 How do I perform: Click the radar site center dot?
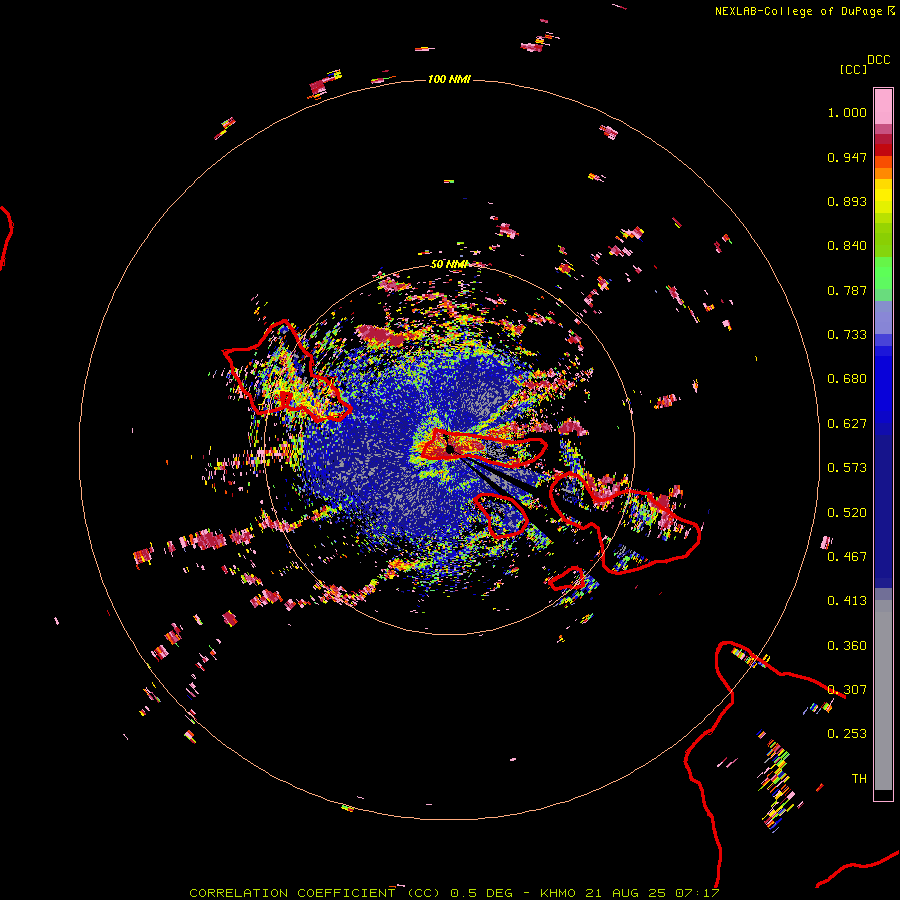450,449
